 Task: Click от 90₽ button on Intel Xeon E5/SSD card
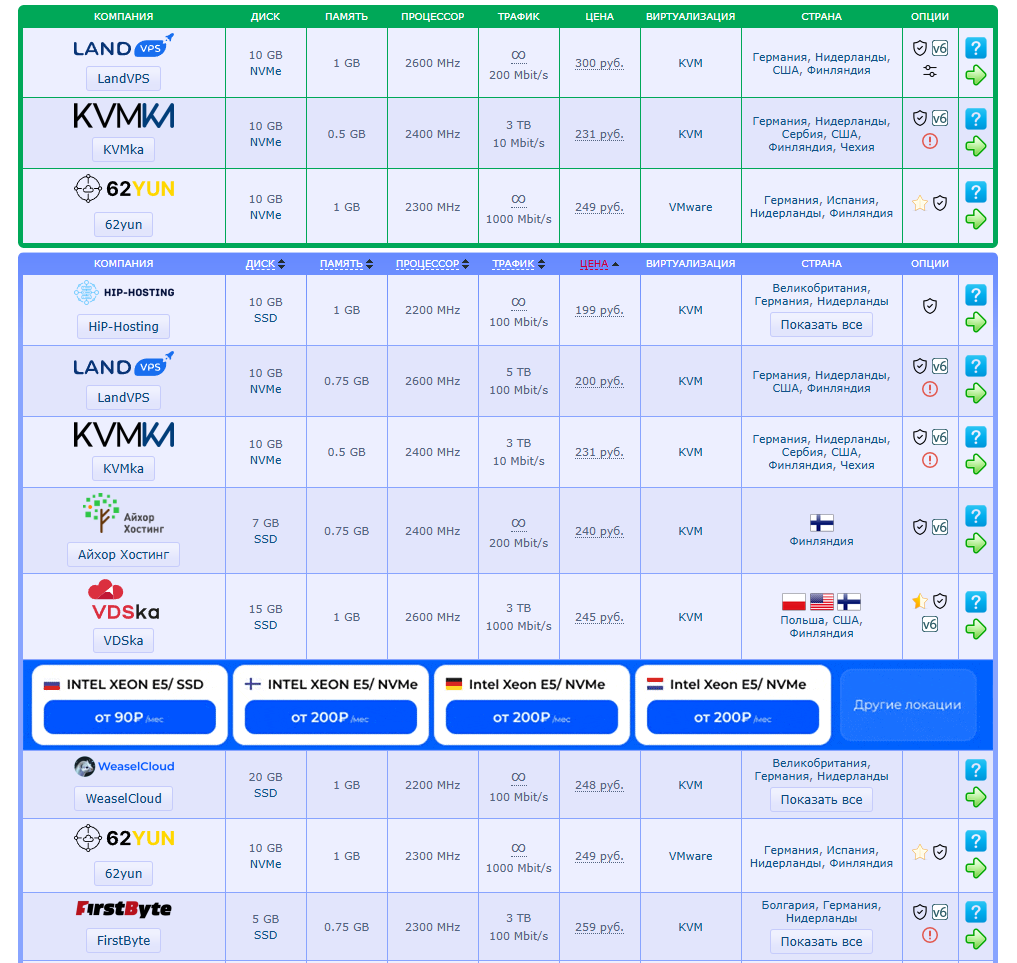(130, 717)
